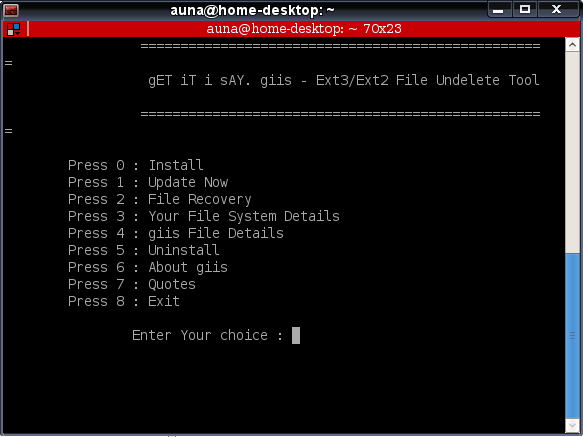Click 'Press 6 : About giis' line
Screen dimensions: 583x437
[x=148, y=267]
